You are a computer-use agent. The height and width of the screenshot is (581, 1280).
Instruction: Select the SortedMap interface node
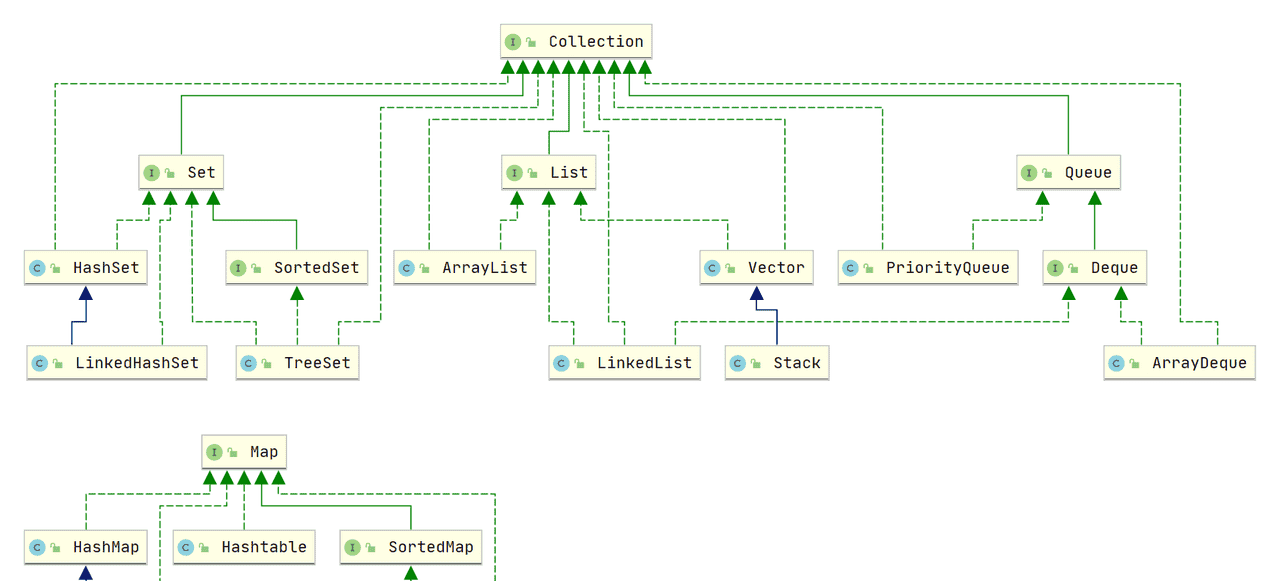410,547
